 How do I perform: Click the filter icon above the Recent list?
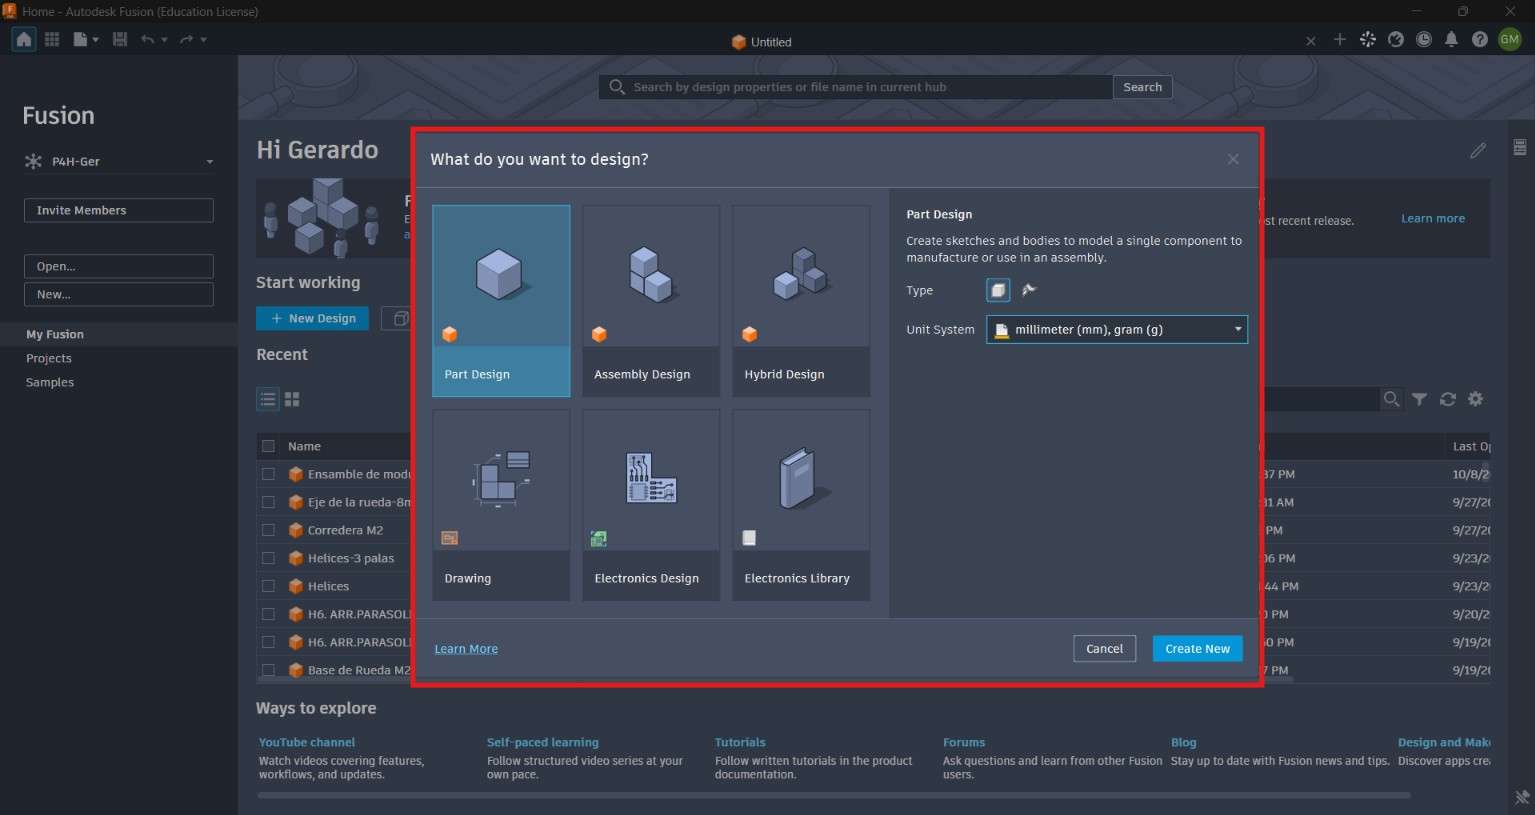point(1419,399)
